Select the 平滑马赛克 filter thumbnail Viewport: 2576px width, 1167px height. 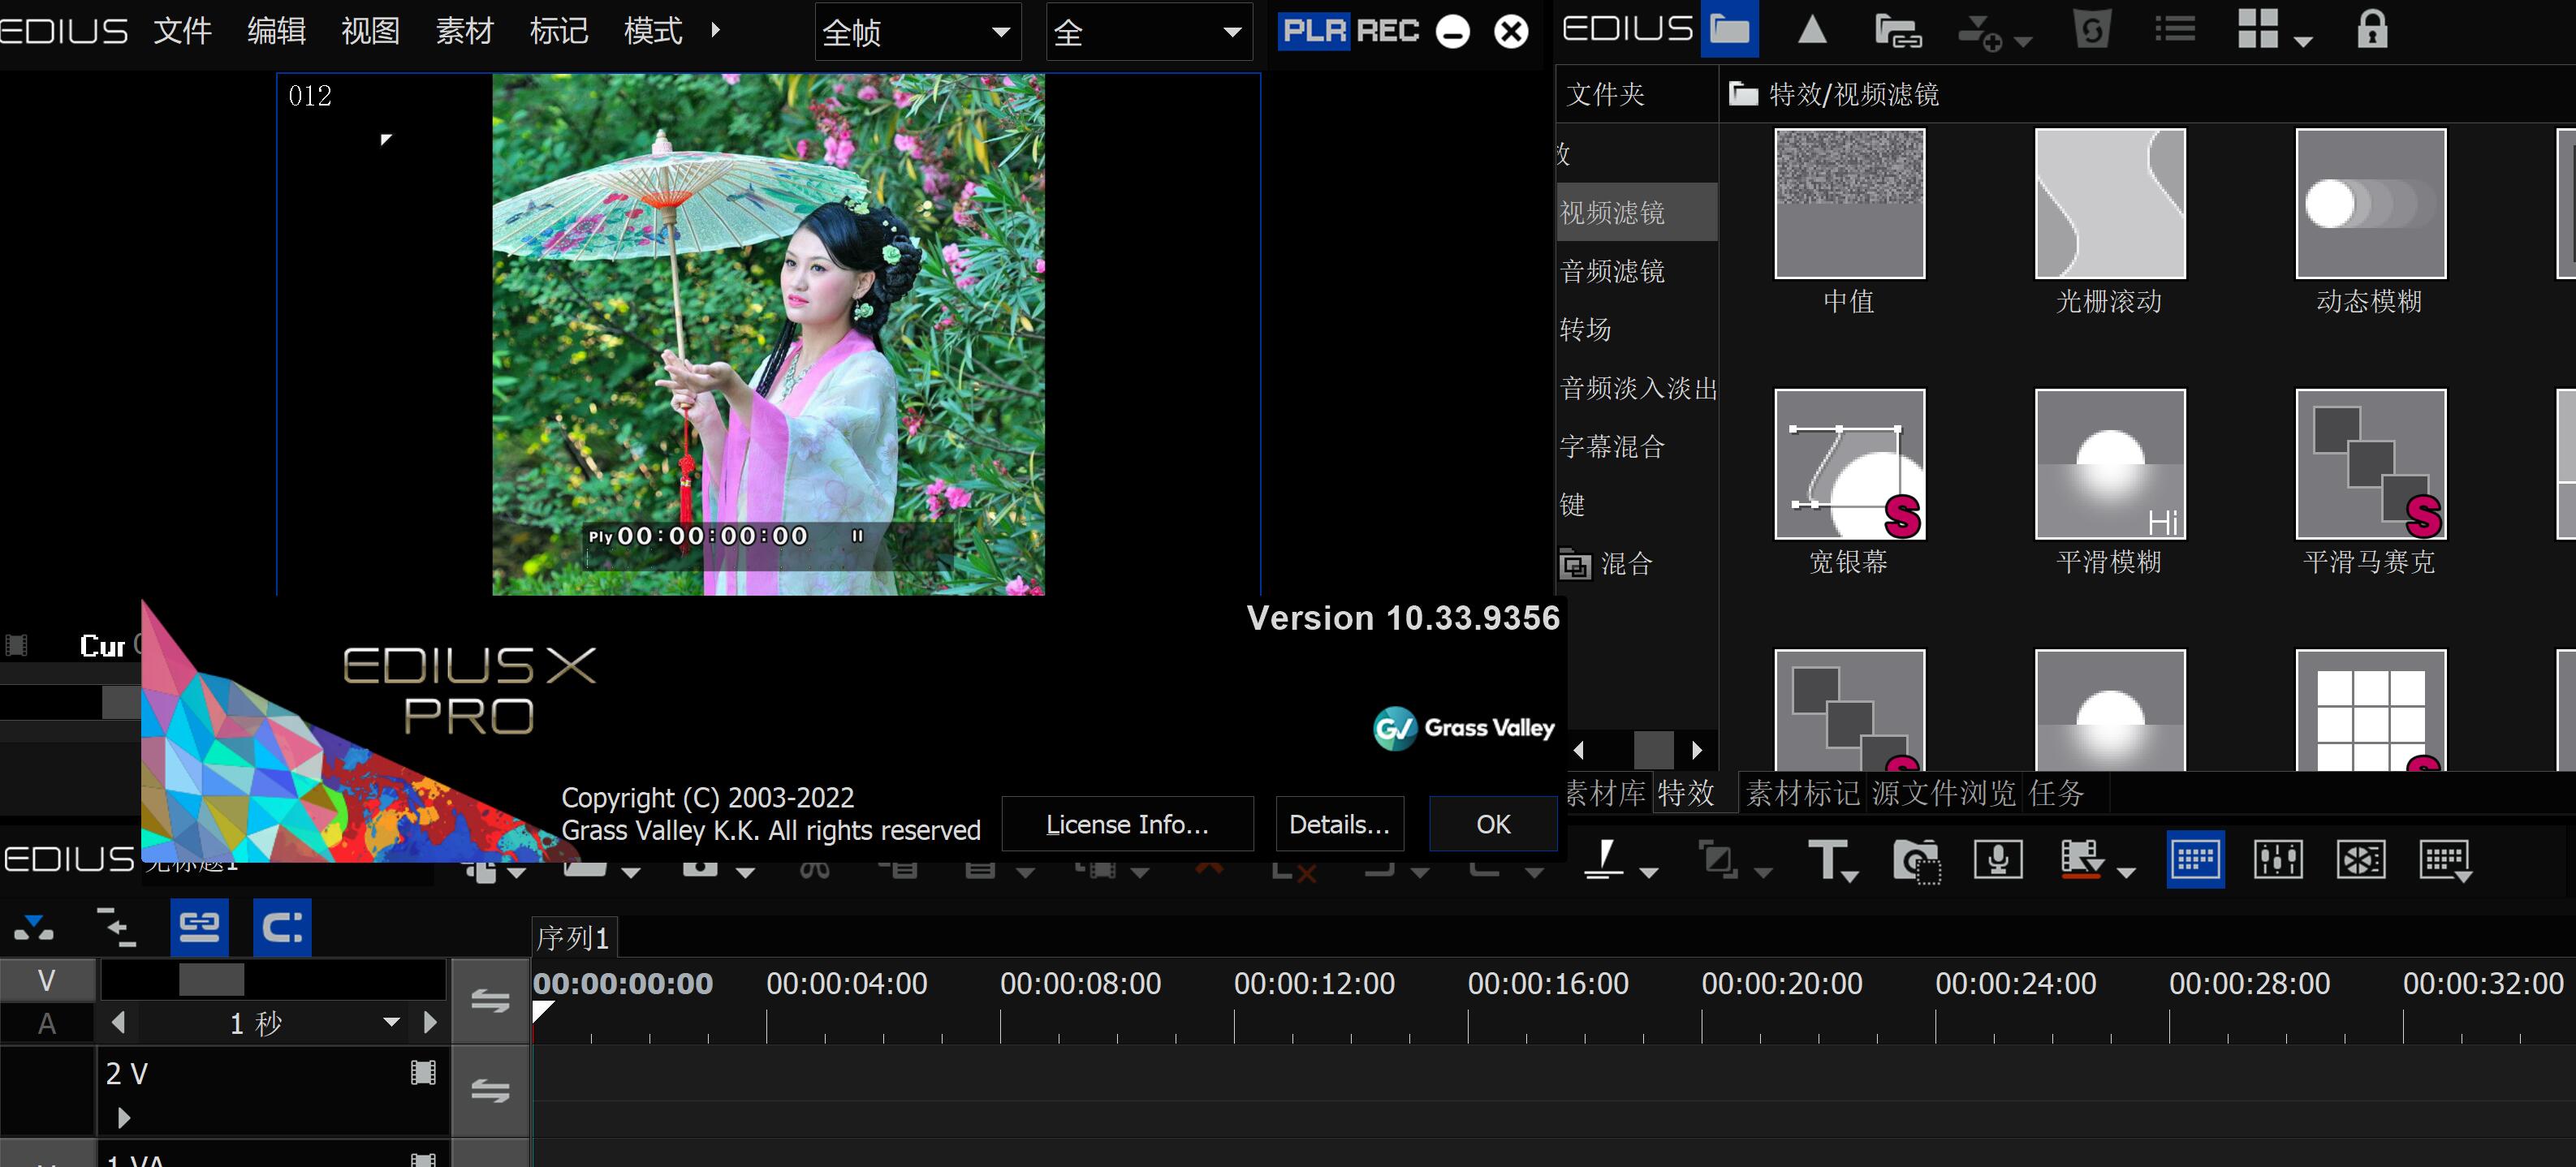click(x=2370, y=464)
